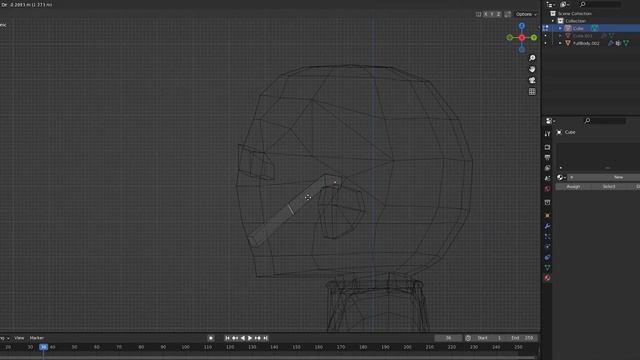The width and height of the screenshot is (640, 360).
Task: Toggle mirror Y axis in viewport header
Action: (492, 14)
